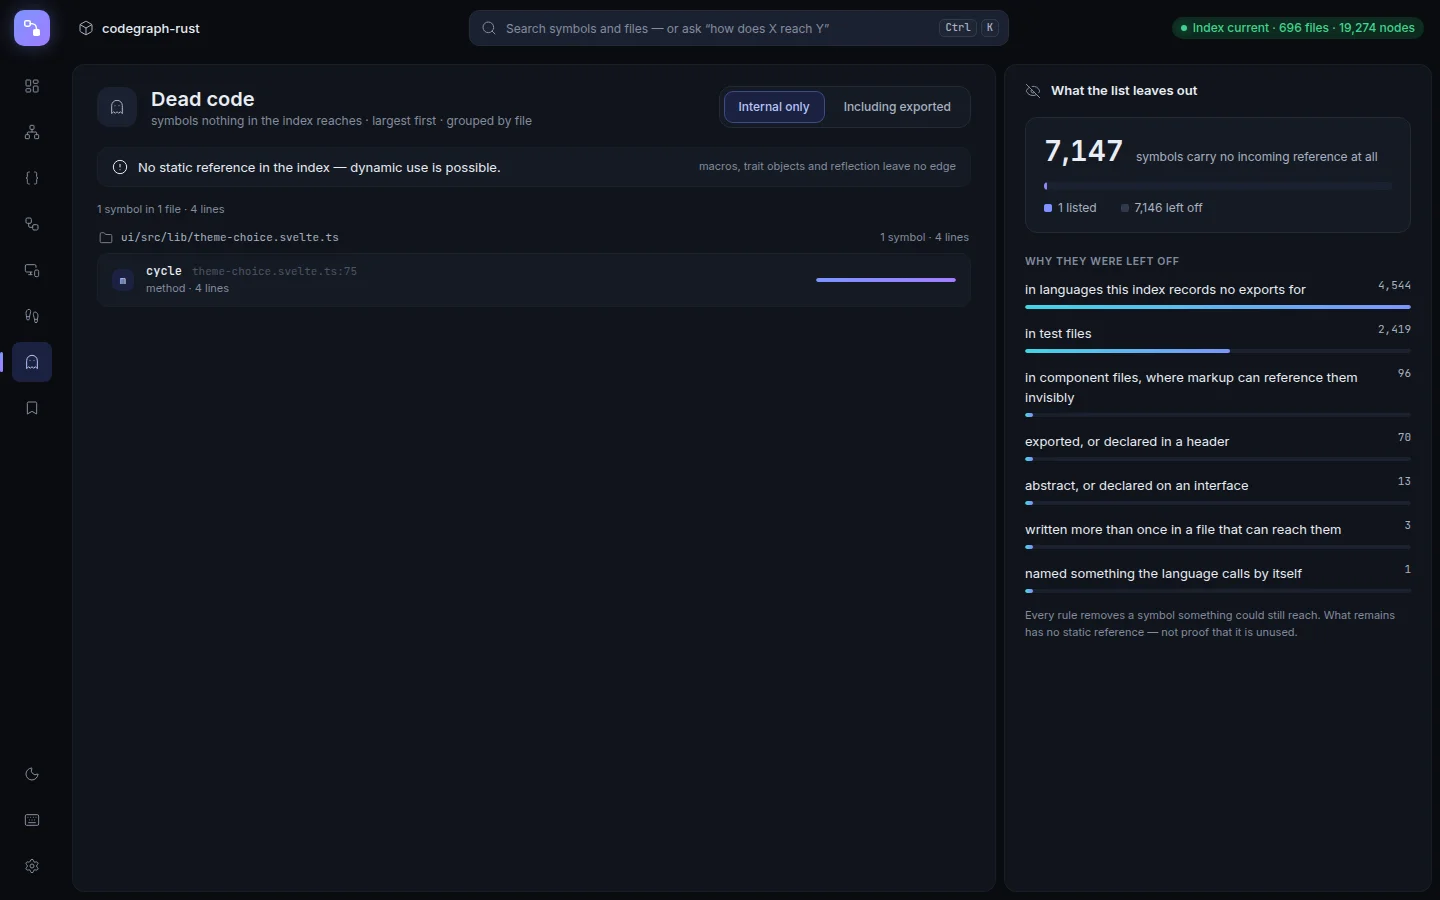Click the magnifier icon in search bar
Image resolution: width=1440 pixels, height=900 pixels.
[x=489, y=28]
